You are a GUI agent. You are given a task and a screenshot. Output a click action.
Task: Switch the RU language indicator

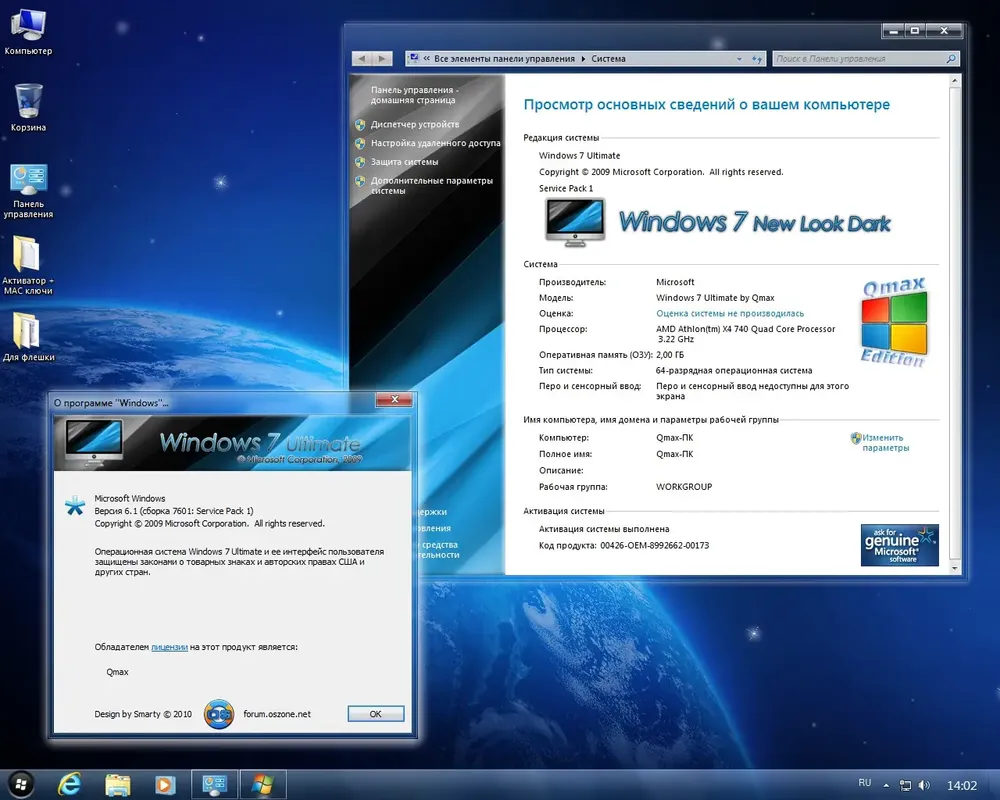point(864,783)
